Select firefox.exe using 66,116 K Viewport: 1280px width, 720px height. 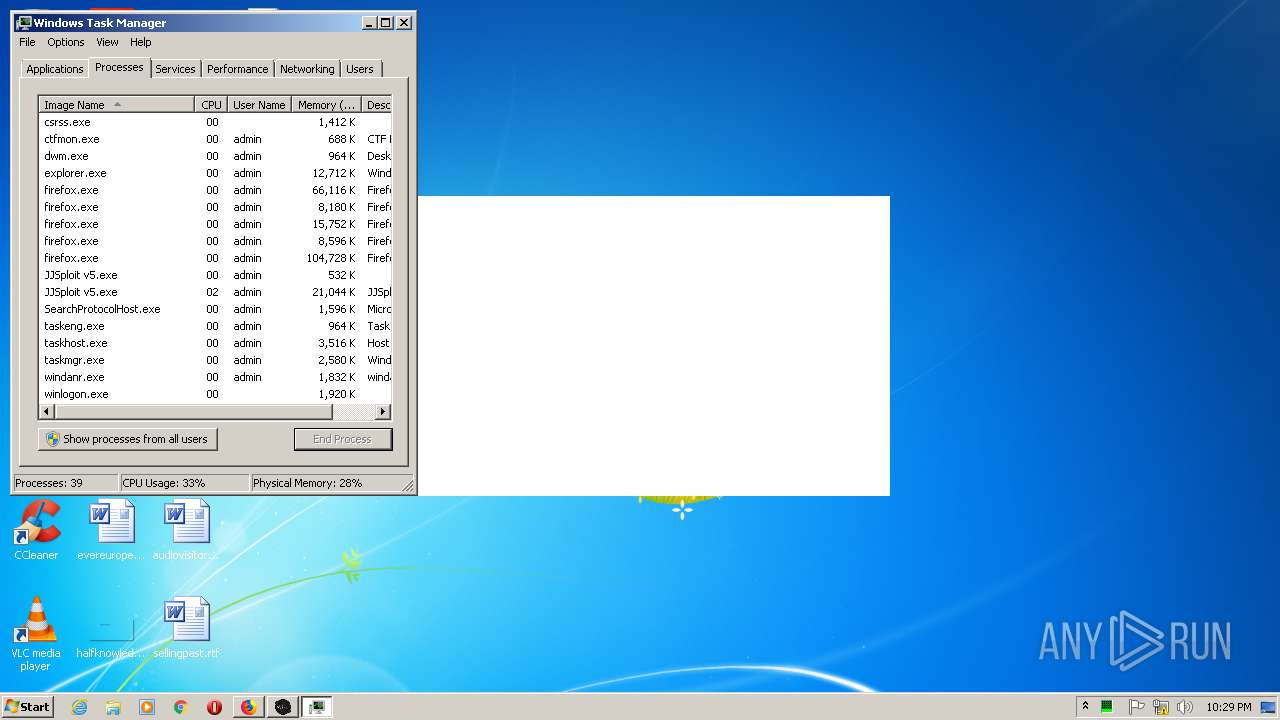tap(215, 190)
